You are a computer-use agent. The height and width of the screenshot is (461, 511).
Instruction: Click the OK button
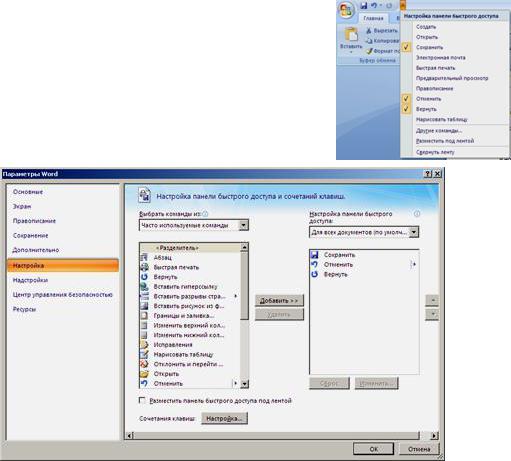(x=374, y=449)
